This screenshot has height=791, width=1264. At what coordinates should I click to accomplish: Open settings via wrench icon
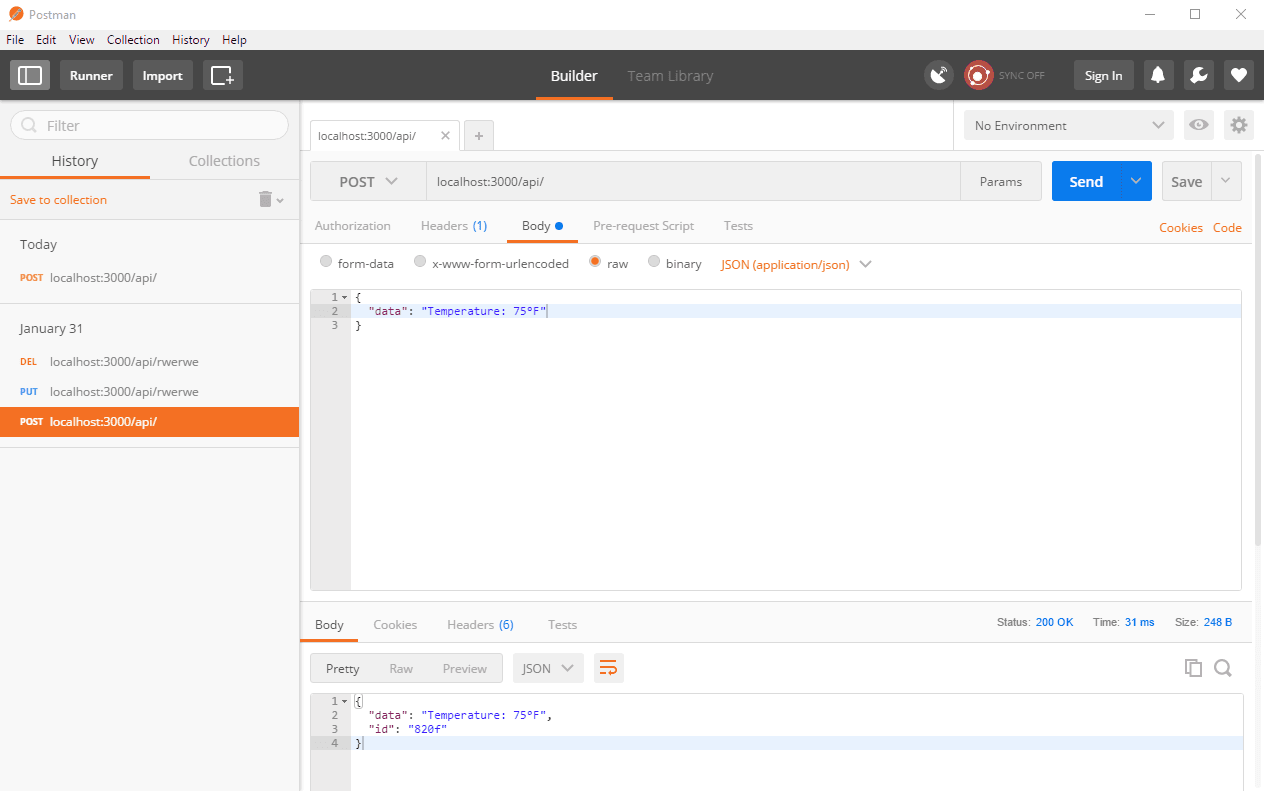[1198, 75]
